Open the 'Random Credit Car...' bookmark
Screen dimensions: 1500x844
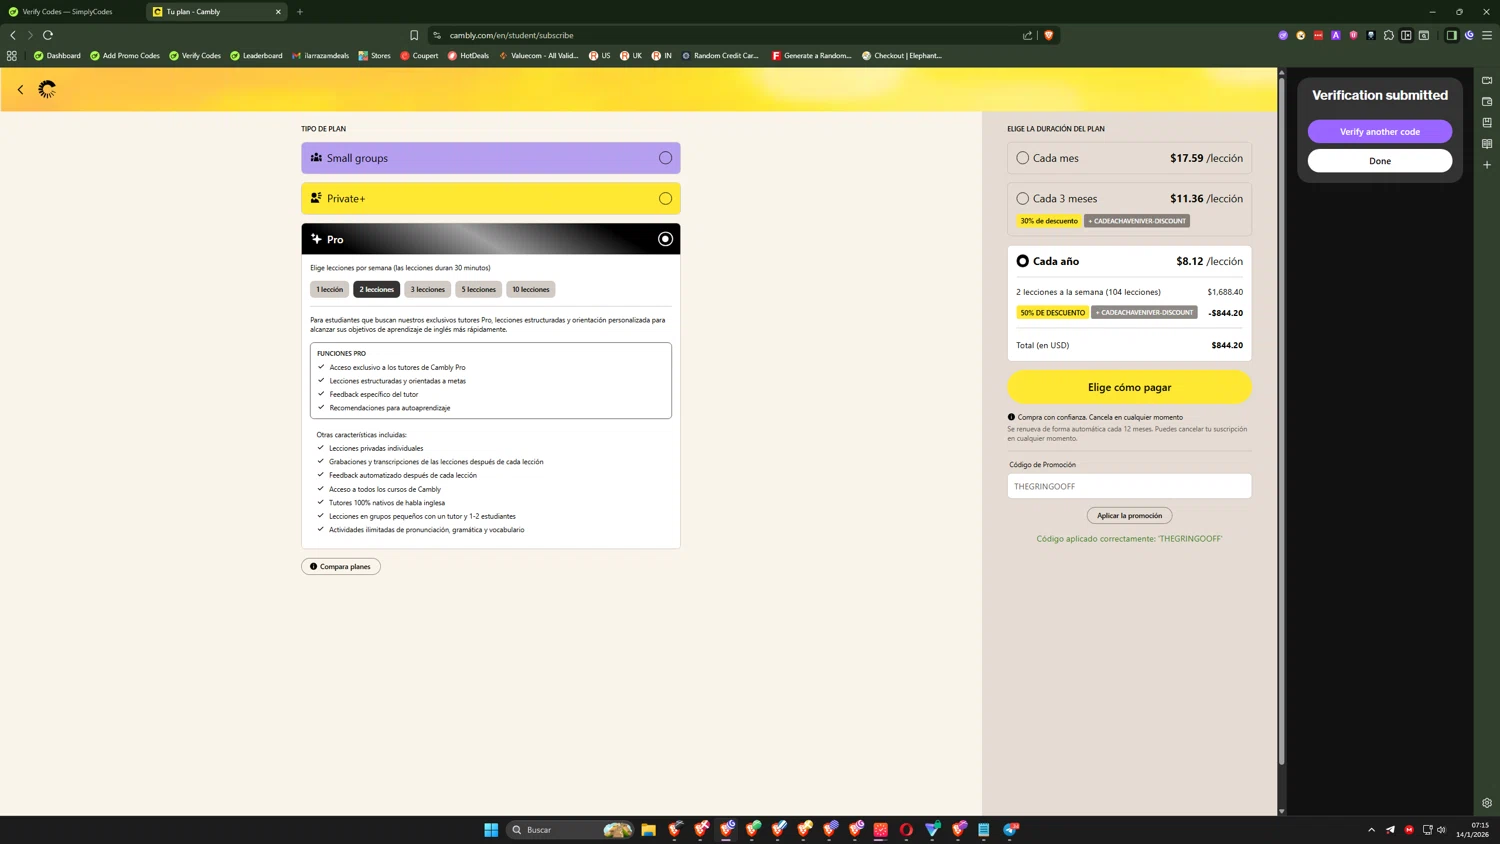pos(720,56)
